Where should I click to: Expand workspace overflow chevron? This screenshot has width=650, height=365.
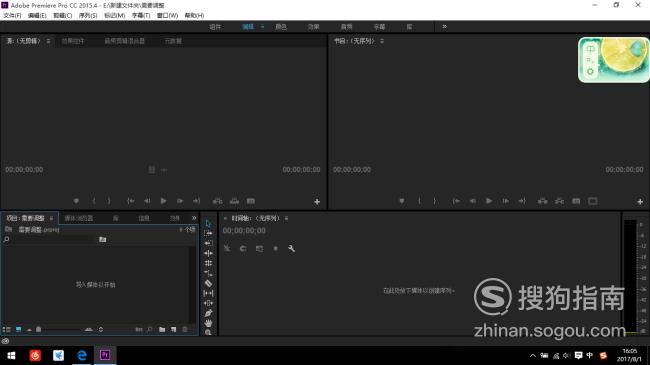pyautogui.click(x=444, y=27)
